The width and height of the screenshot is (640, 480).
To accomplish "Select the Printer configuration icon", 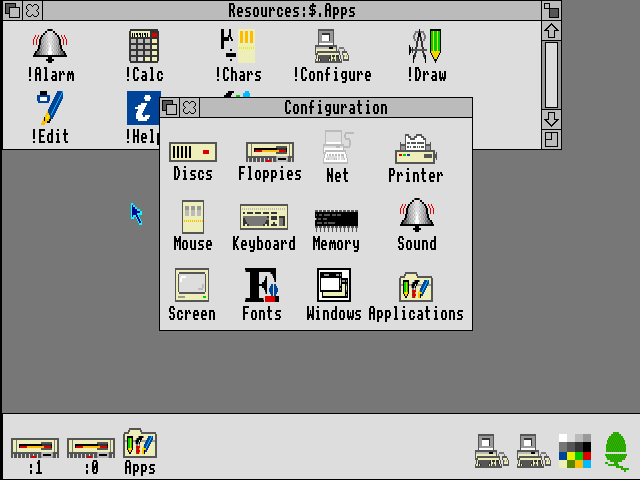I will (415, 153).
